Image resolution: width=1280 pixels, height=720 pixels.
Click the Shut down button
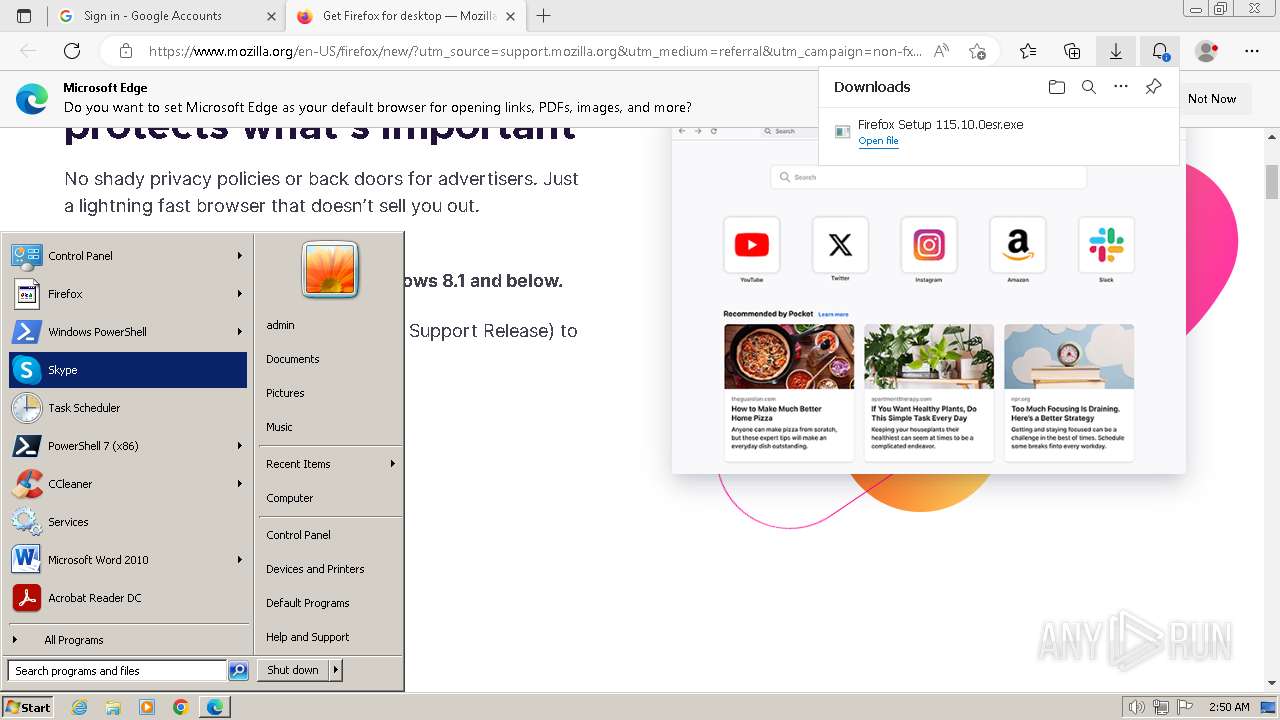(x=293, y=670)
